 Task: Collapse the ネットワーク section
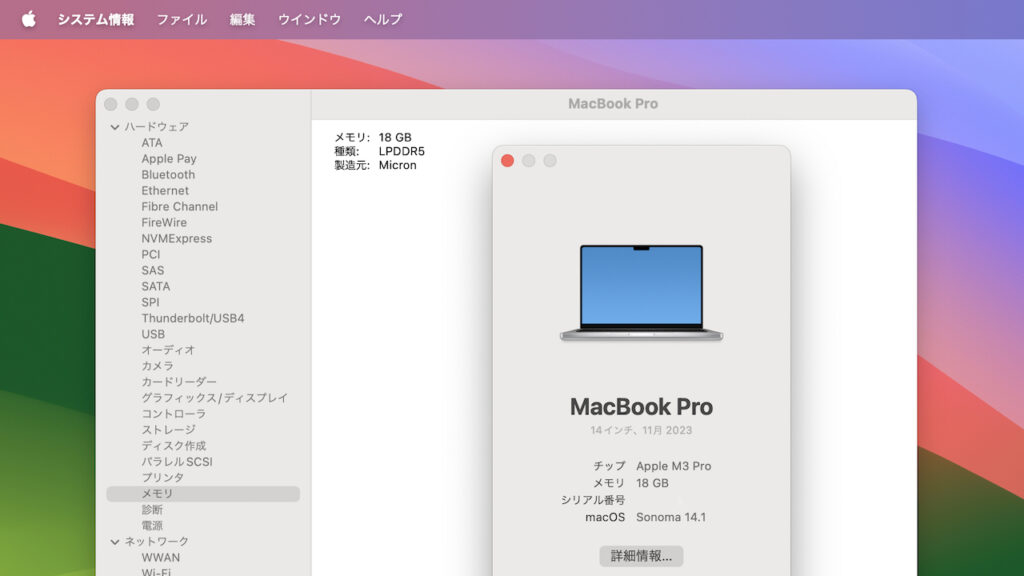[117, 541]
